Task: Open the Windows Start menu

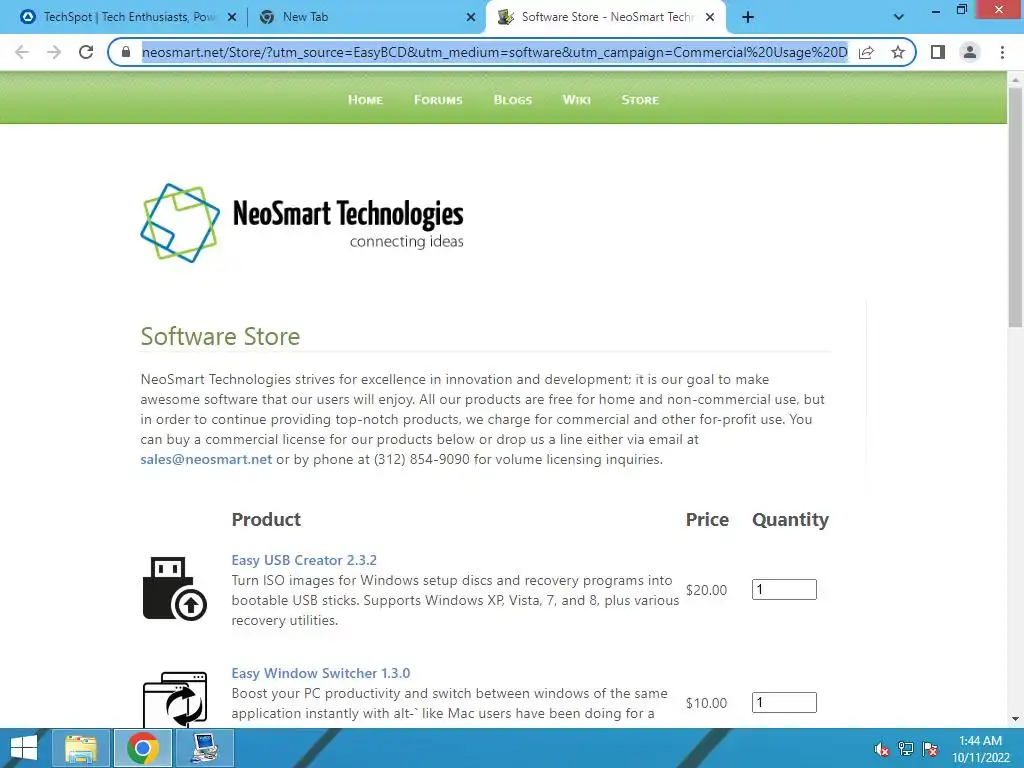Action: click(24, 748)
